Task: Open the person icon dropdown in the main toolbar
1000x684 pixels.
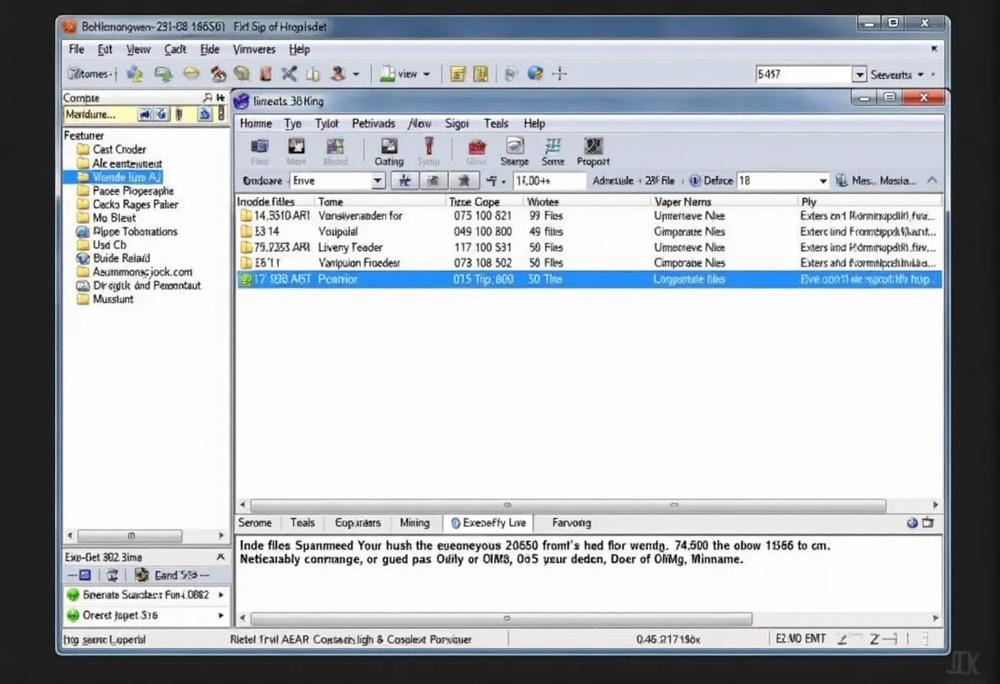Action: click(356, 75)
